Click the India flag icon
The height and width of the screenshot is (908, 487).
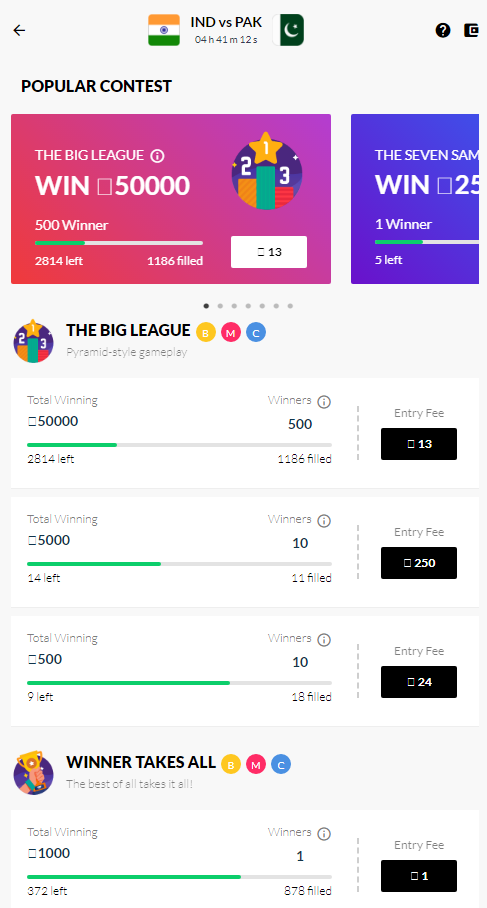[164, 30]
